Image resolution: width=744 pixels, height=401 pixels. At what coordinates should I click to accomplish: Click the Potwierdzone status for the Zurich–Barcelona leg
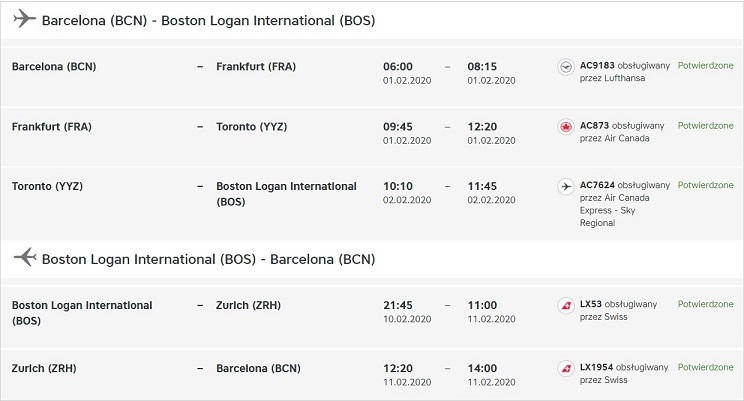click(705, 367)
